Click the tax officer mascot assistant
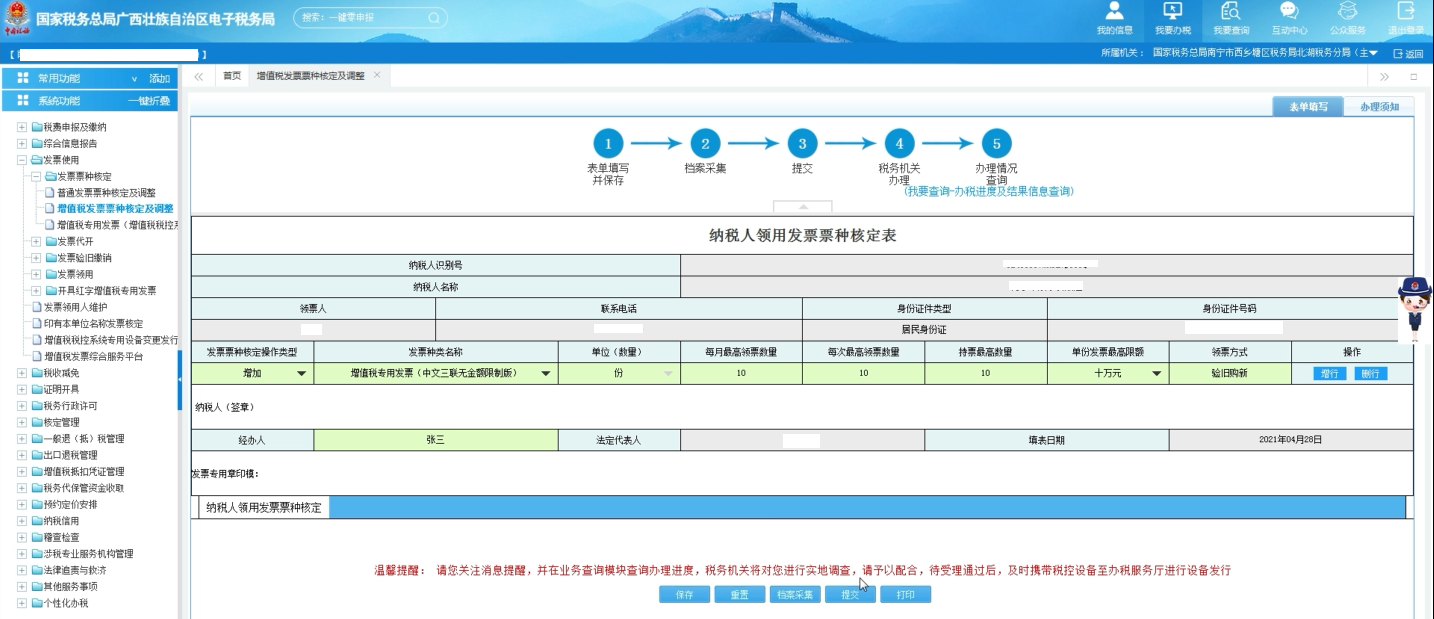Viewport: 1434px width, 619px height. click(1414, 309)
